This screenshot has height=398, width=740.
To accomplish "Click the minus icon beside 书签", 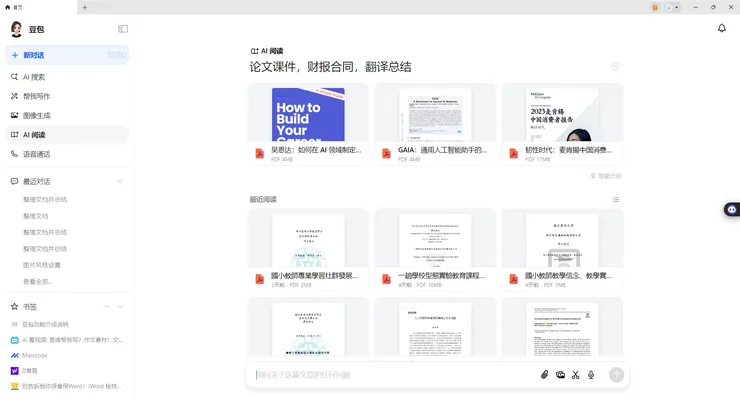I will pos(106,306).
